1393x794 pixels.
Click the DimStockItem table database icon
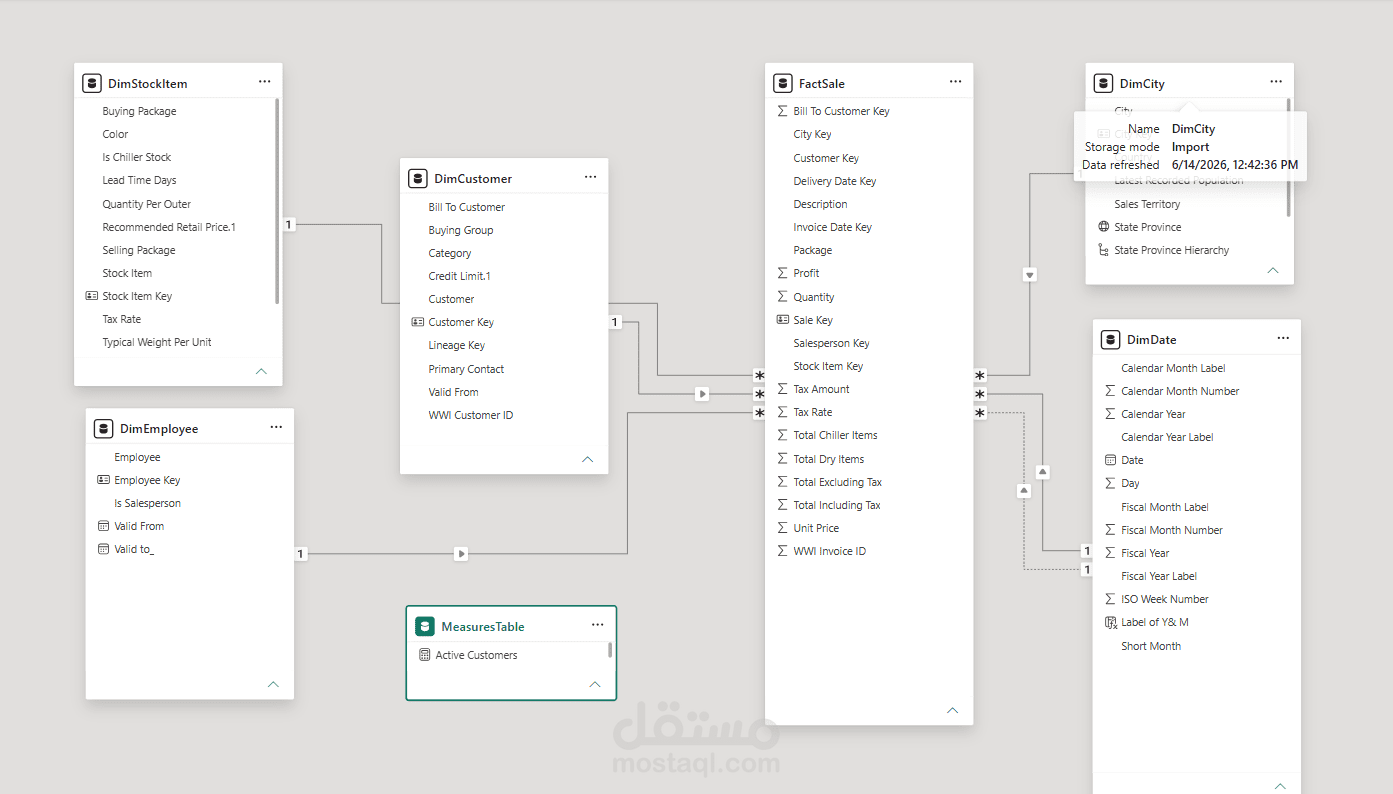pos(92,83)
